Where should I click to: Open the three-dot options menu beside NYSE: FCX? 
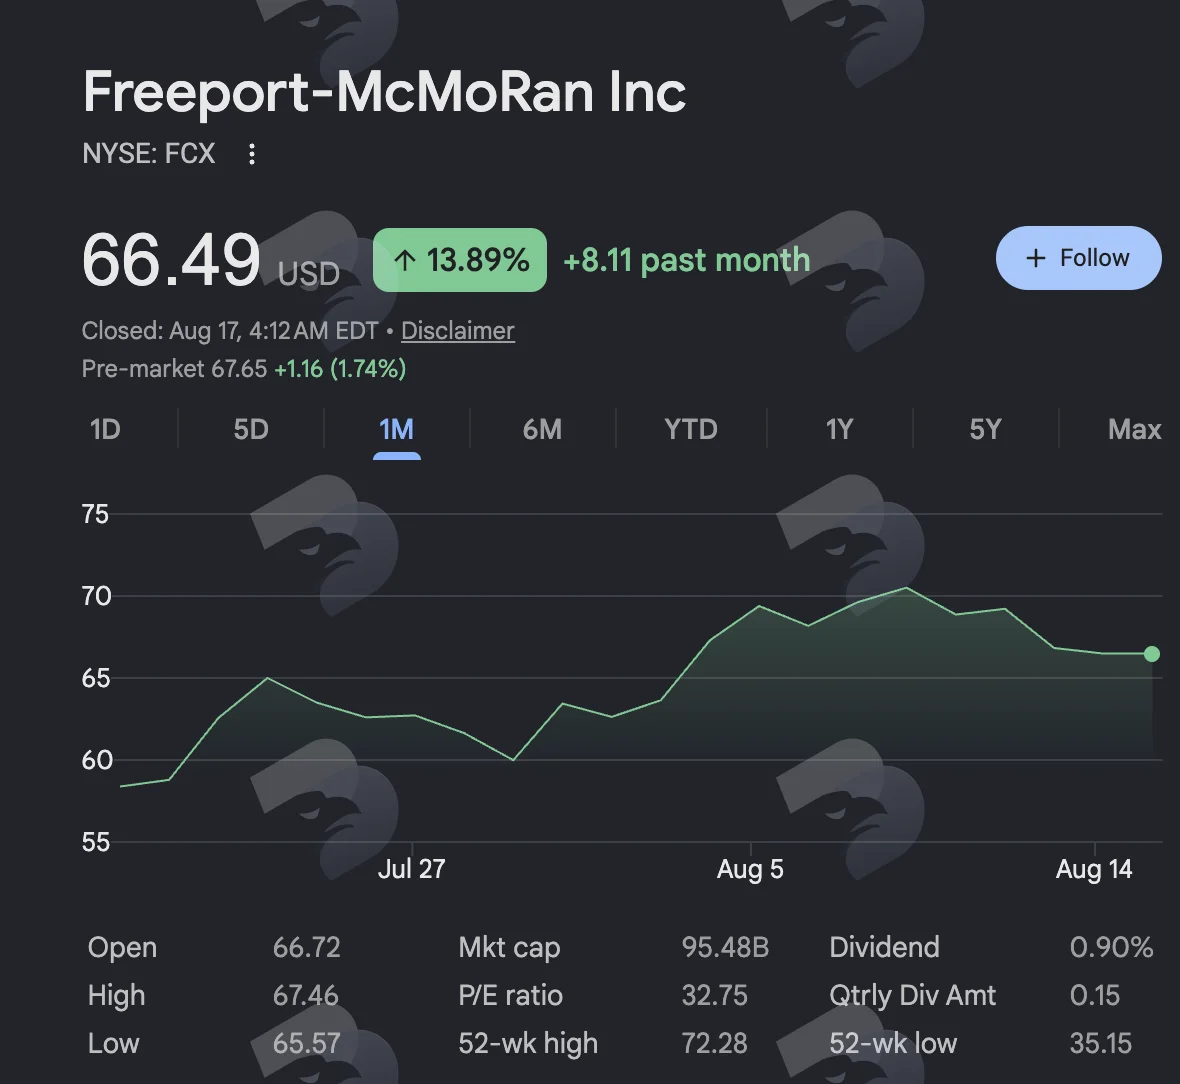click(252, 154)
